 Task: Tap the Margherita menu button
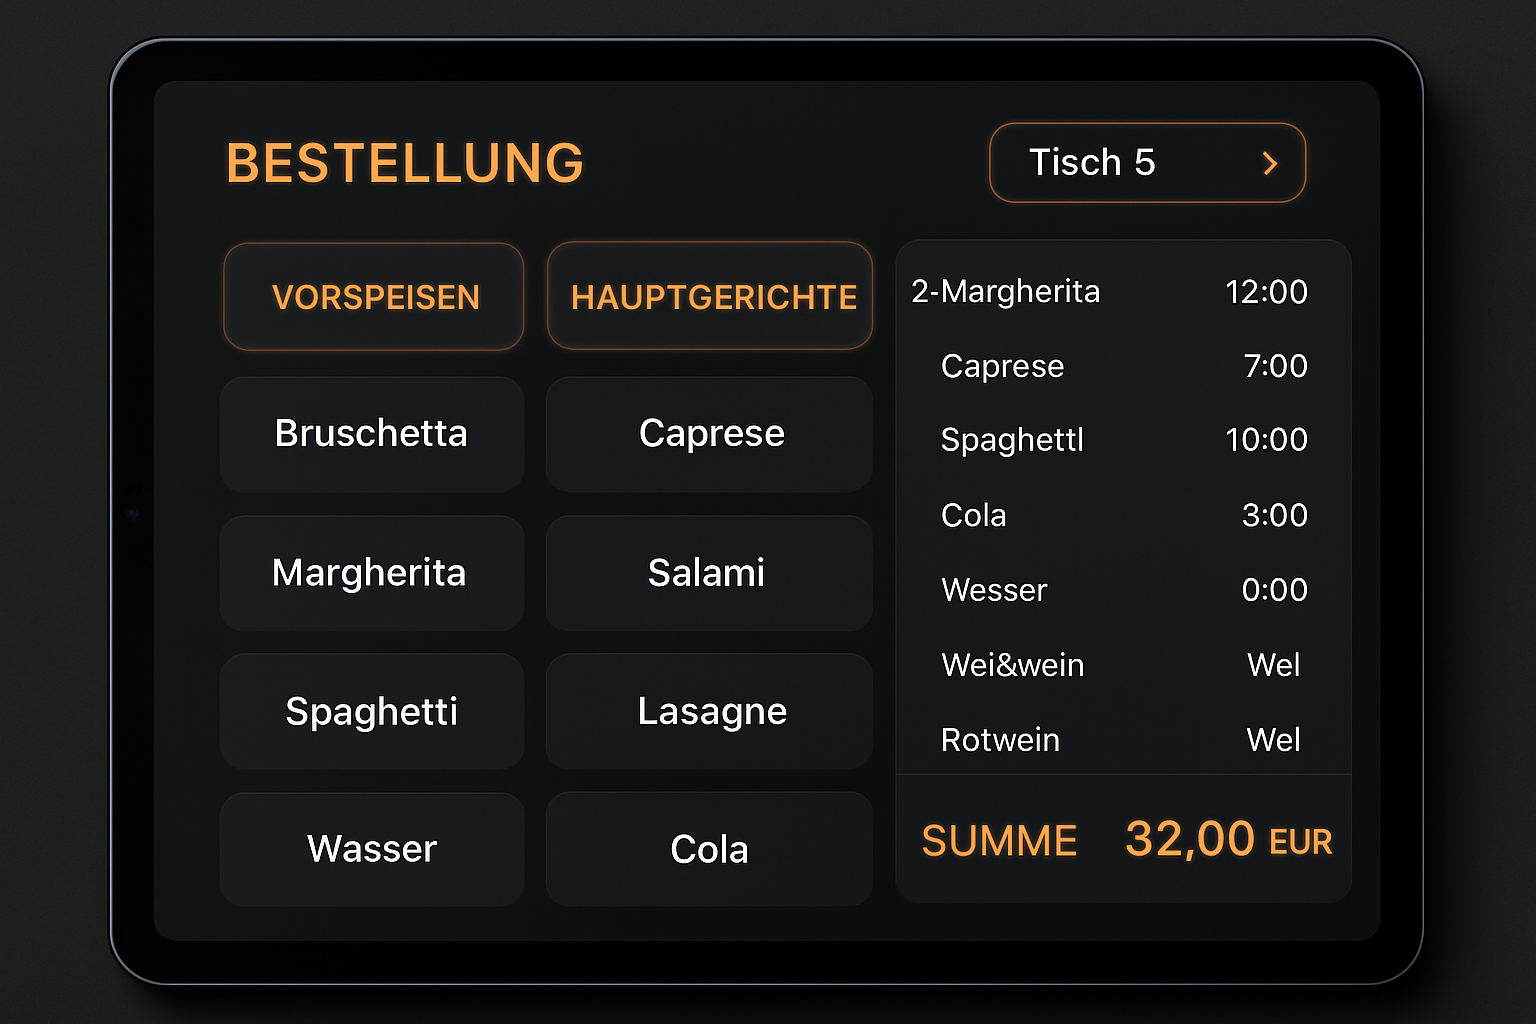[372, 573]
